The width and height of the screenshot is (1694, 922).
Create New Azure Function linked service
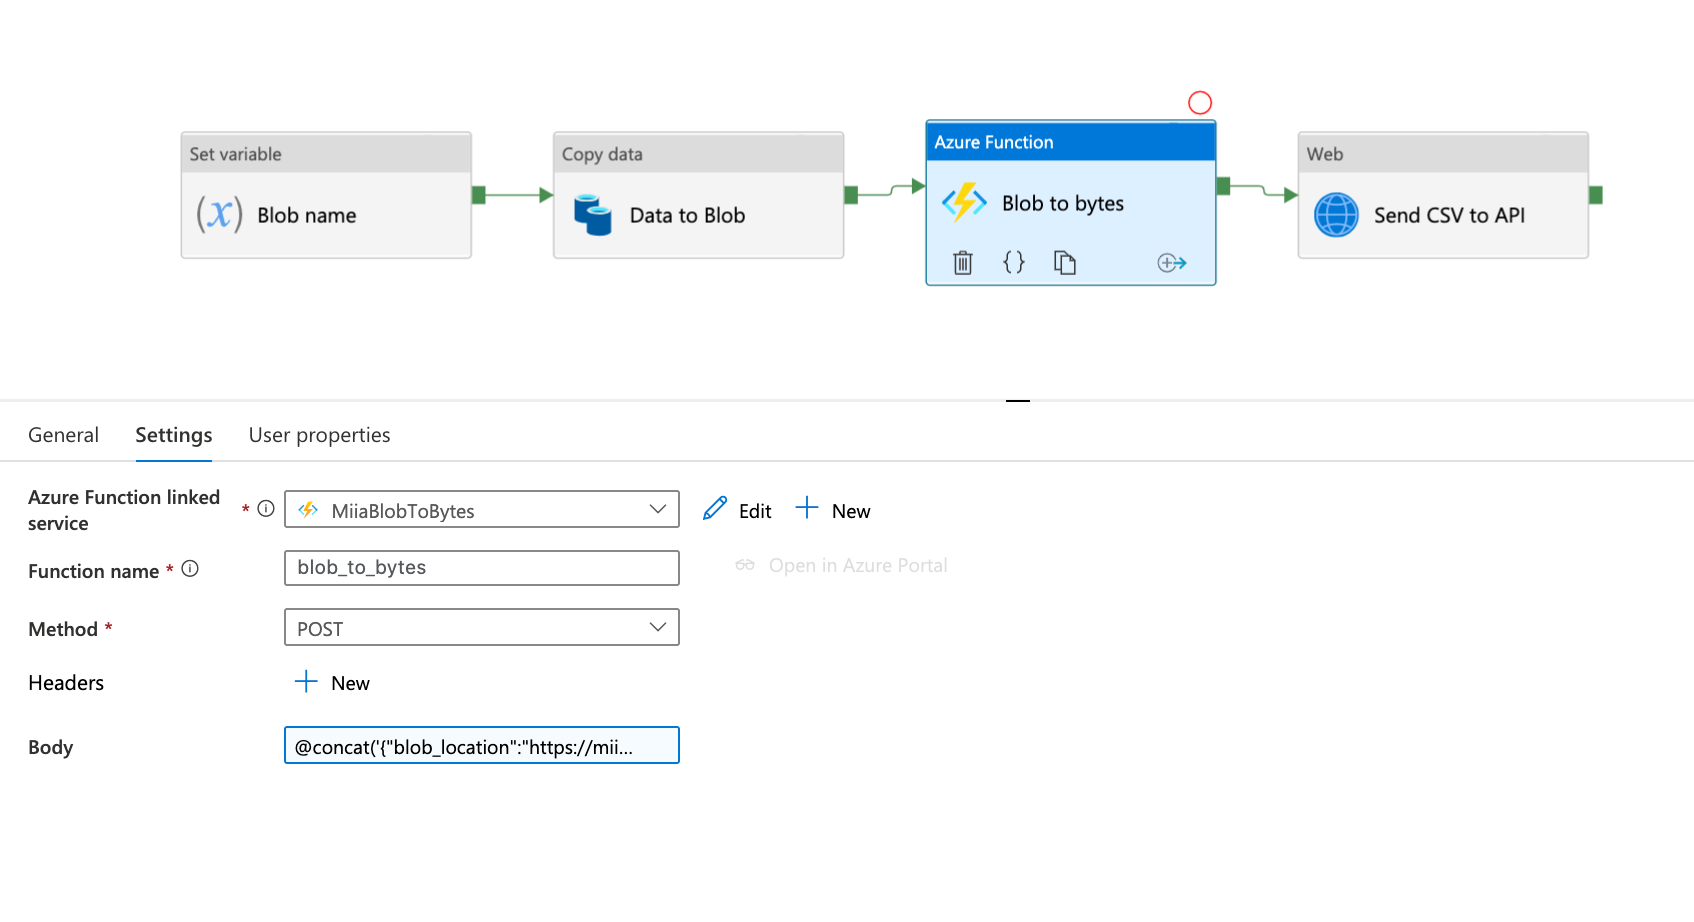pos(833,510)
